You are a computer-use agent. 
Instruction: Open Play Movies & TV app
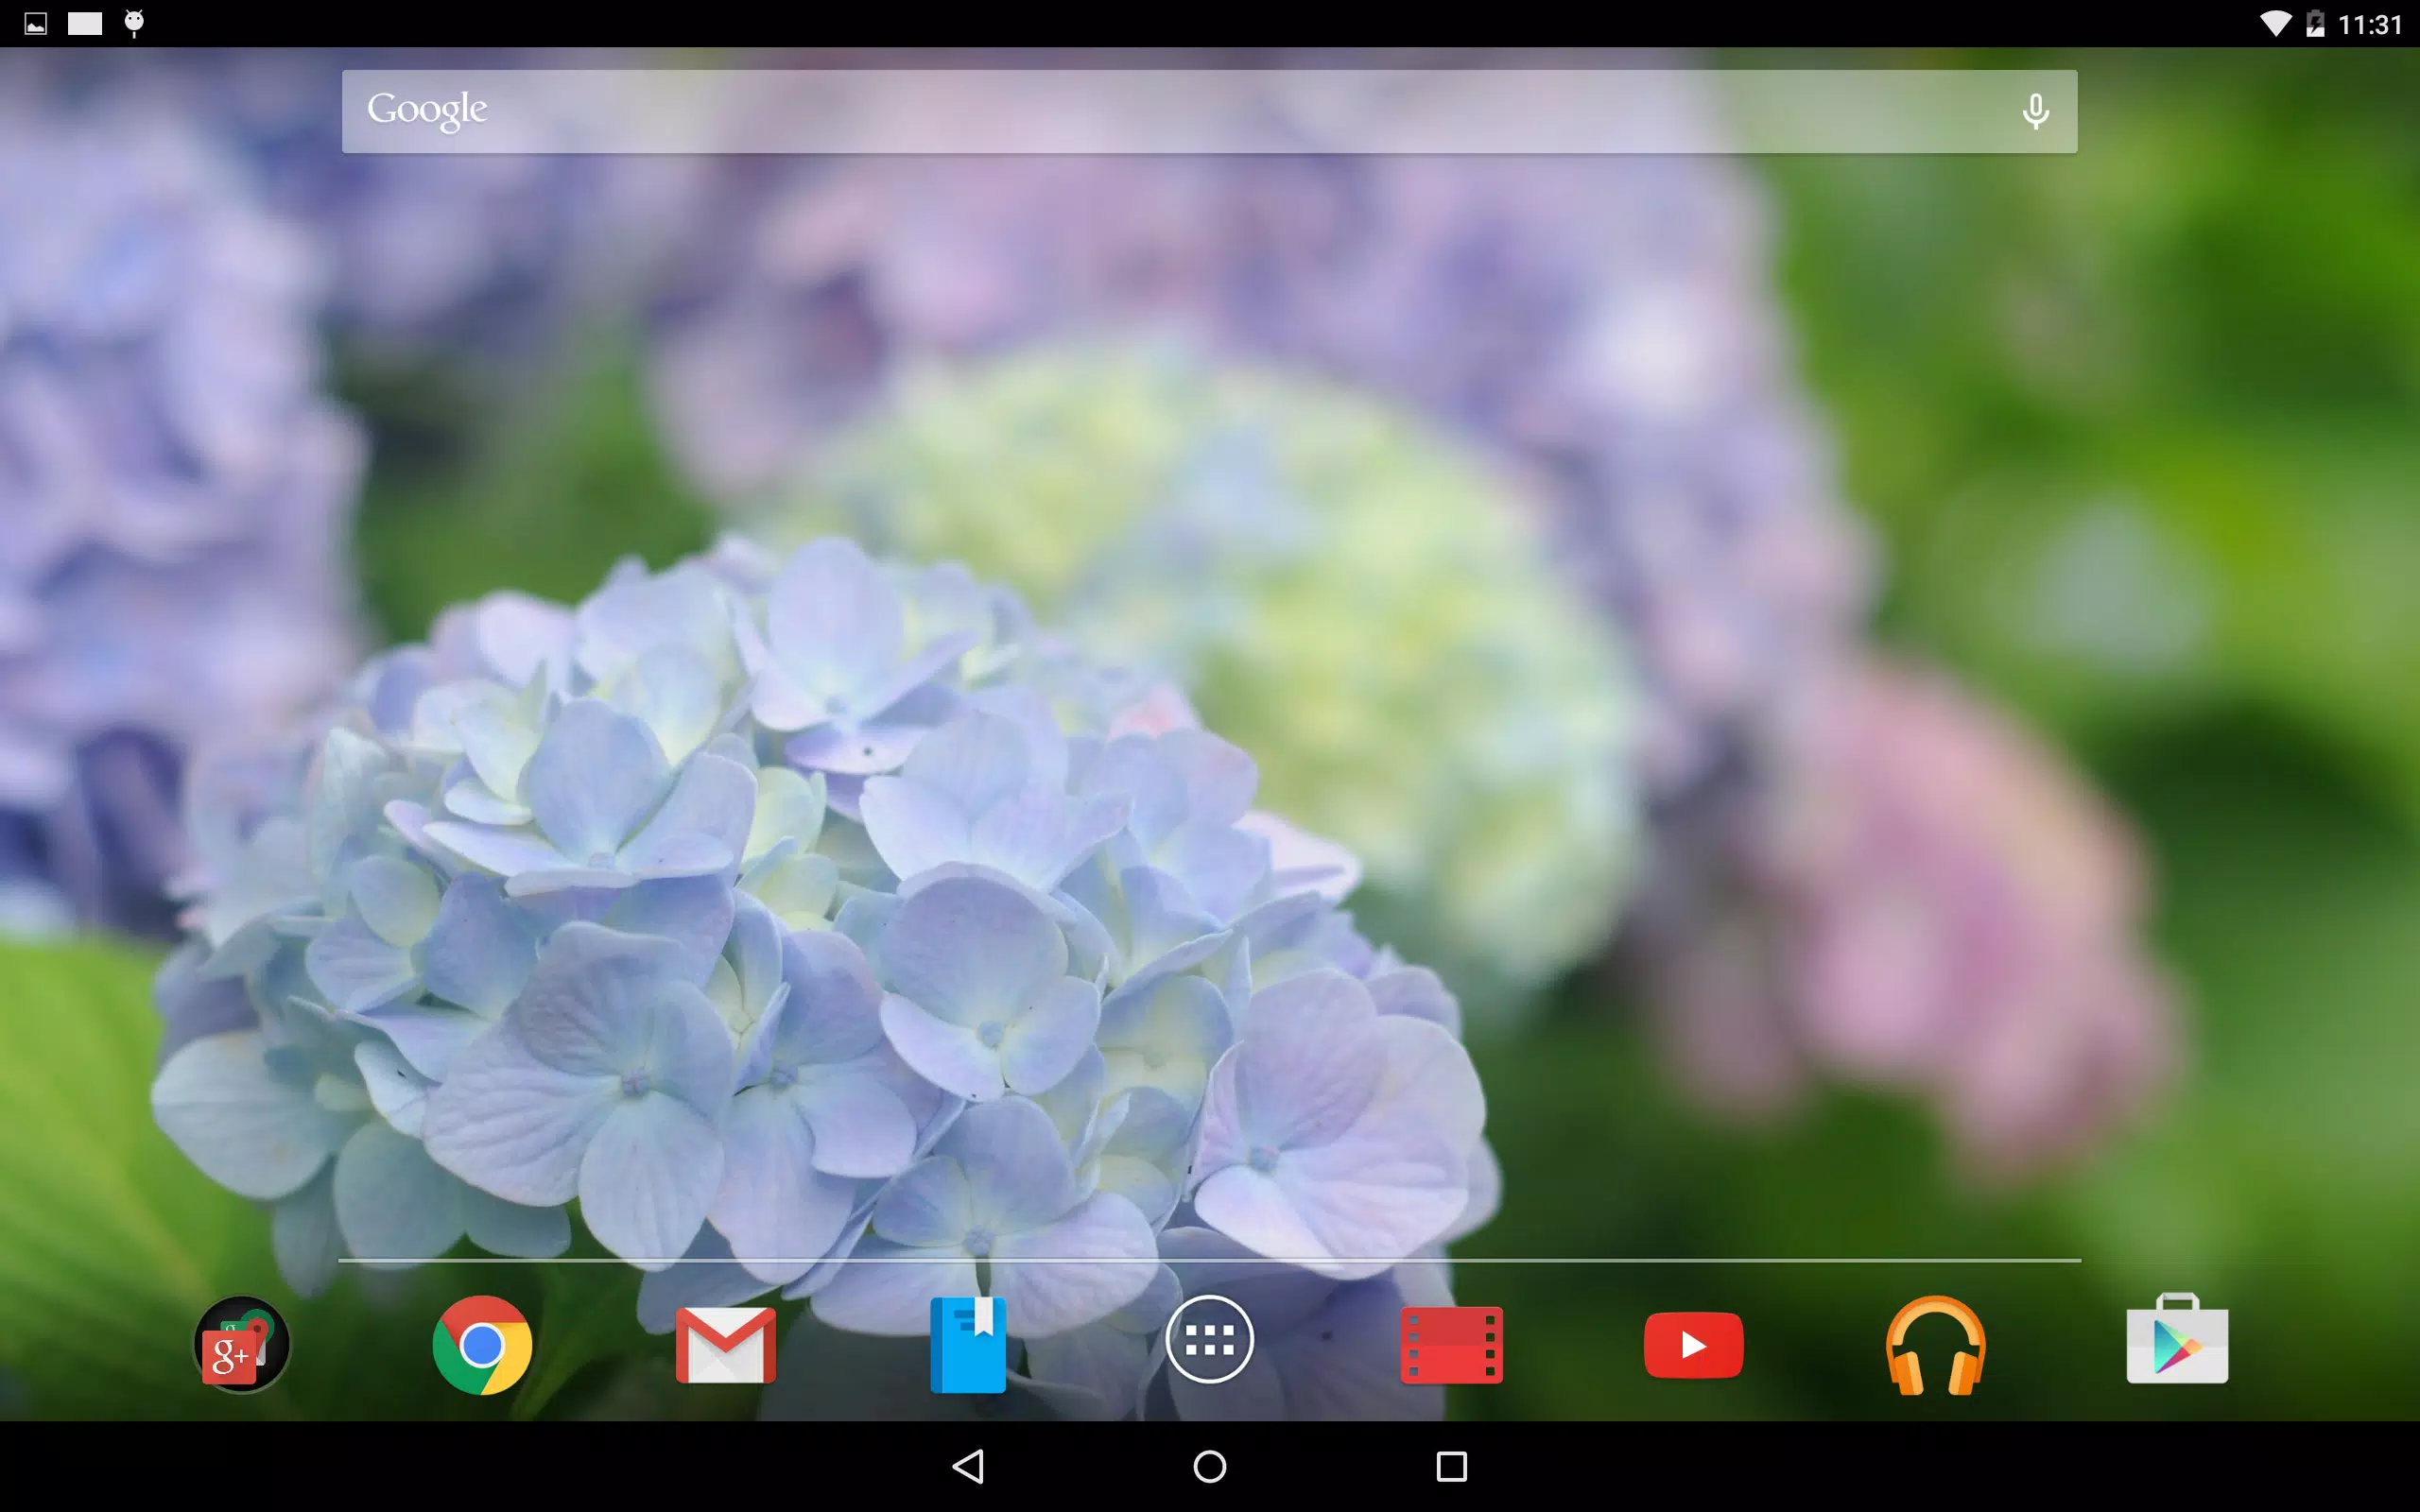pyautogui.click(x=1451, y=1345)
